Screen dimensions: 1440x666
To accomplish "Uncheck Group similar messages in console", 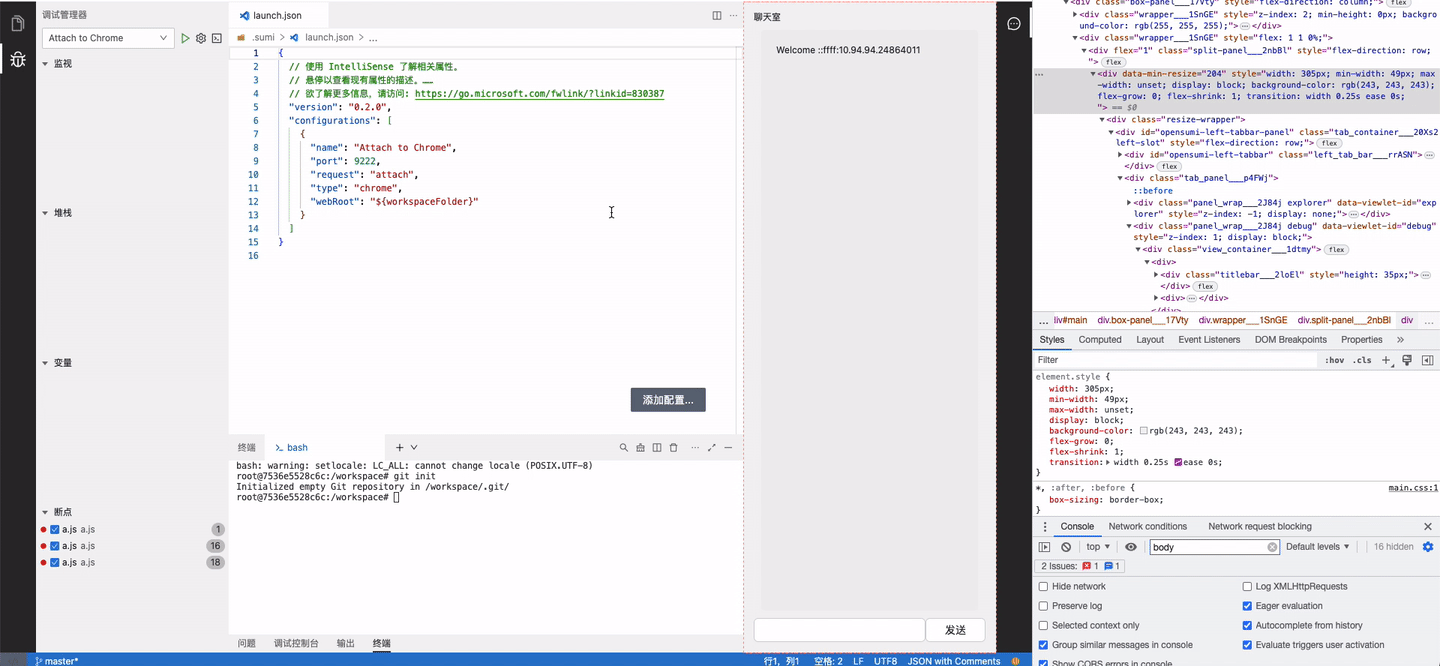I will pyautogui.click(x=1044, y=645).
